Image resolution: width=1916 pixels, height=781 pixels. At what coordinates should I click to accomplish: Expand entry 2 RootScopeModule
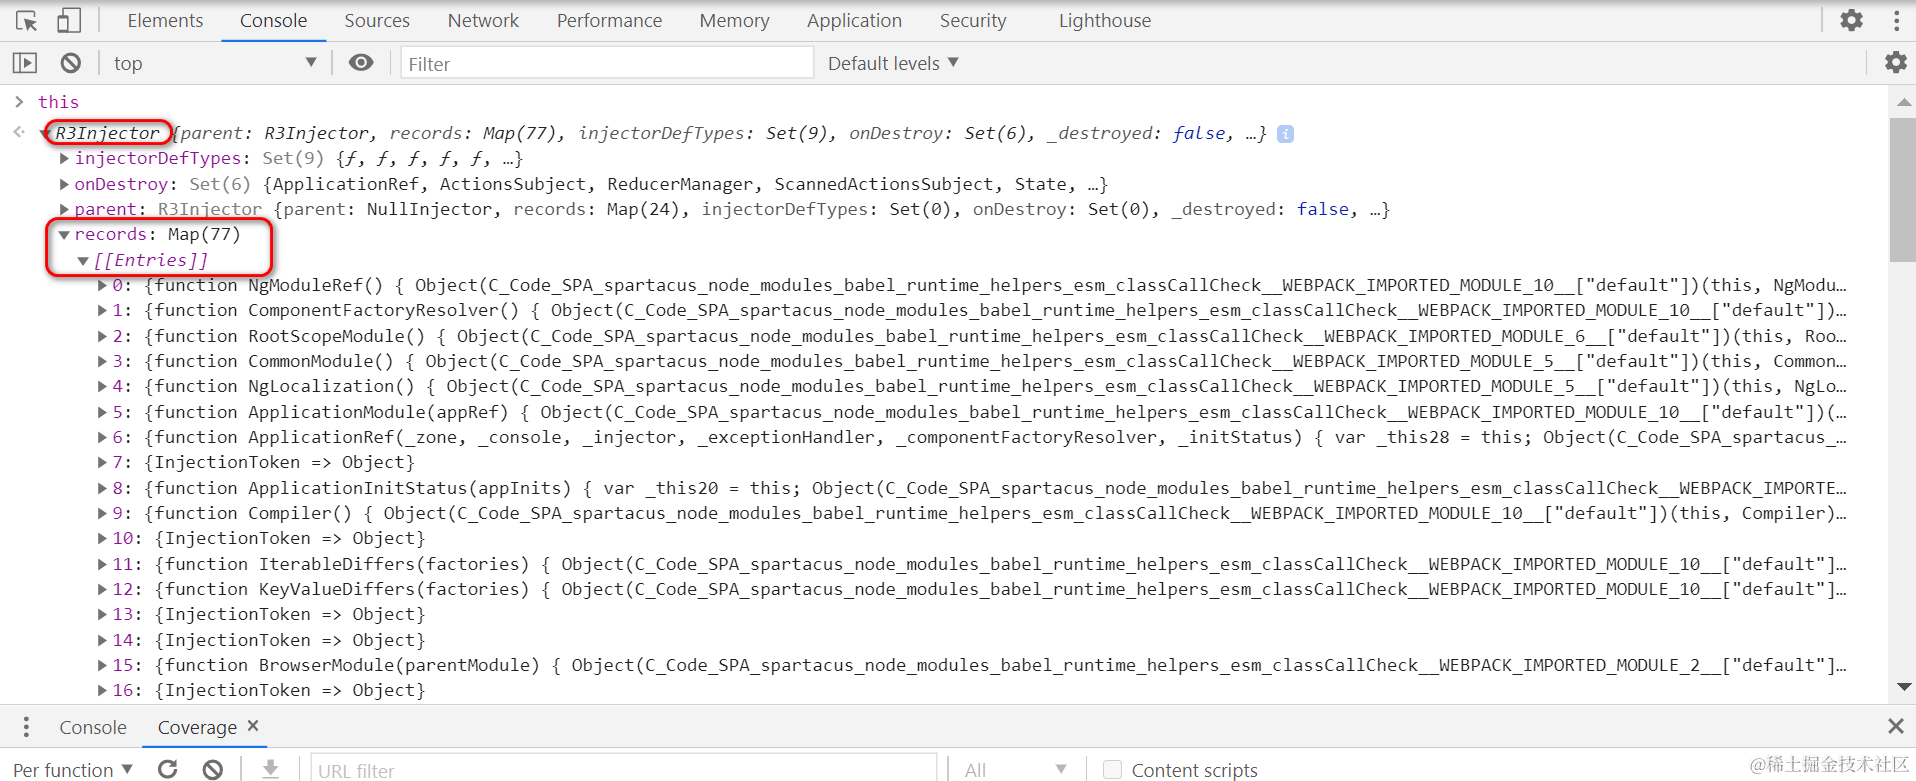point(102,336)
